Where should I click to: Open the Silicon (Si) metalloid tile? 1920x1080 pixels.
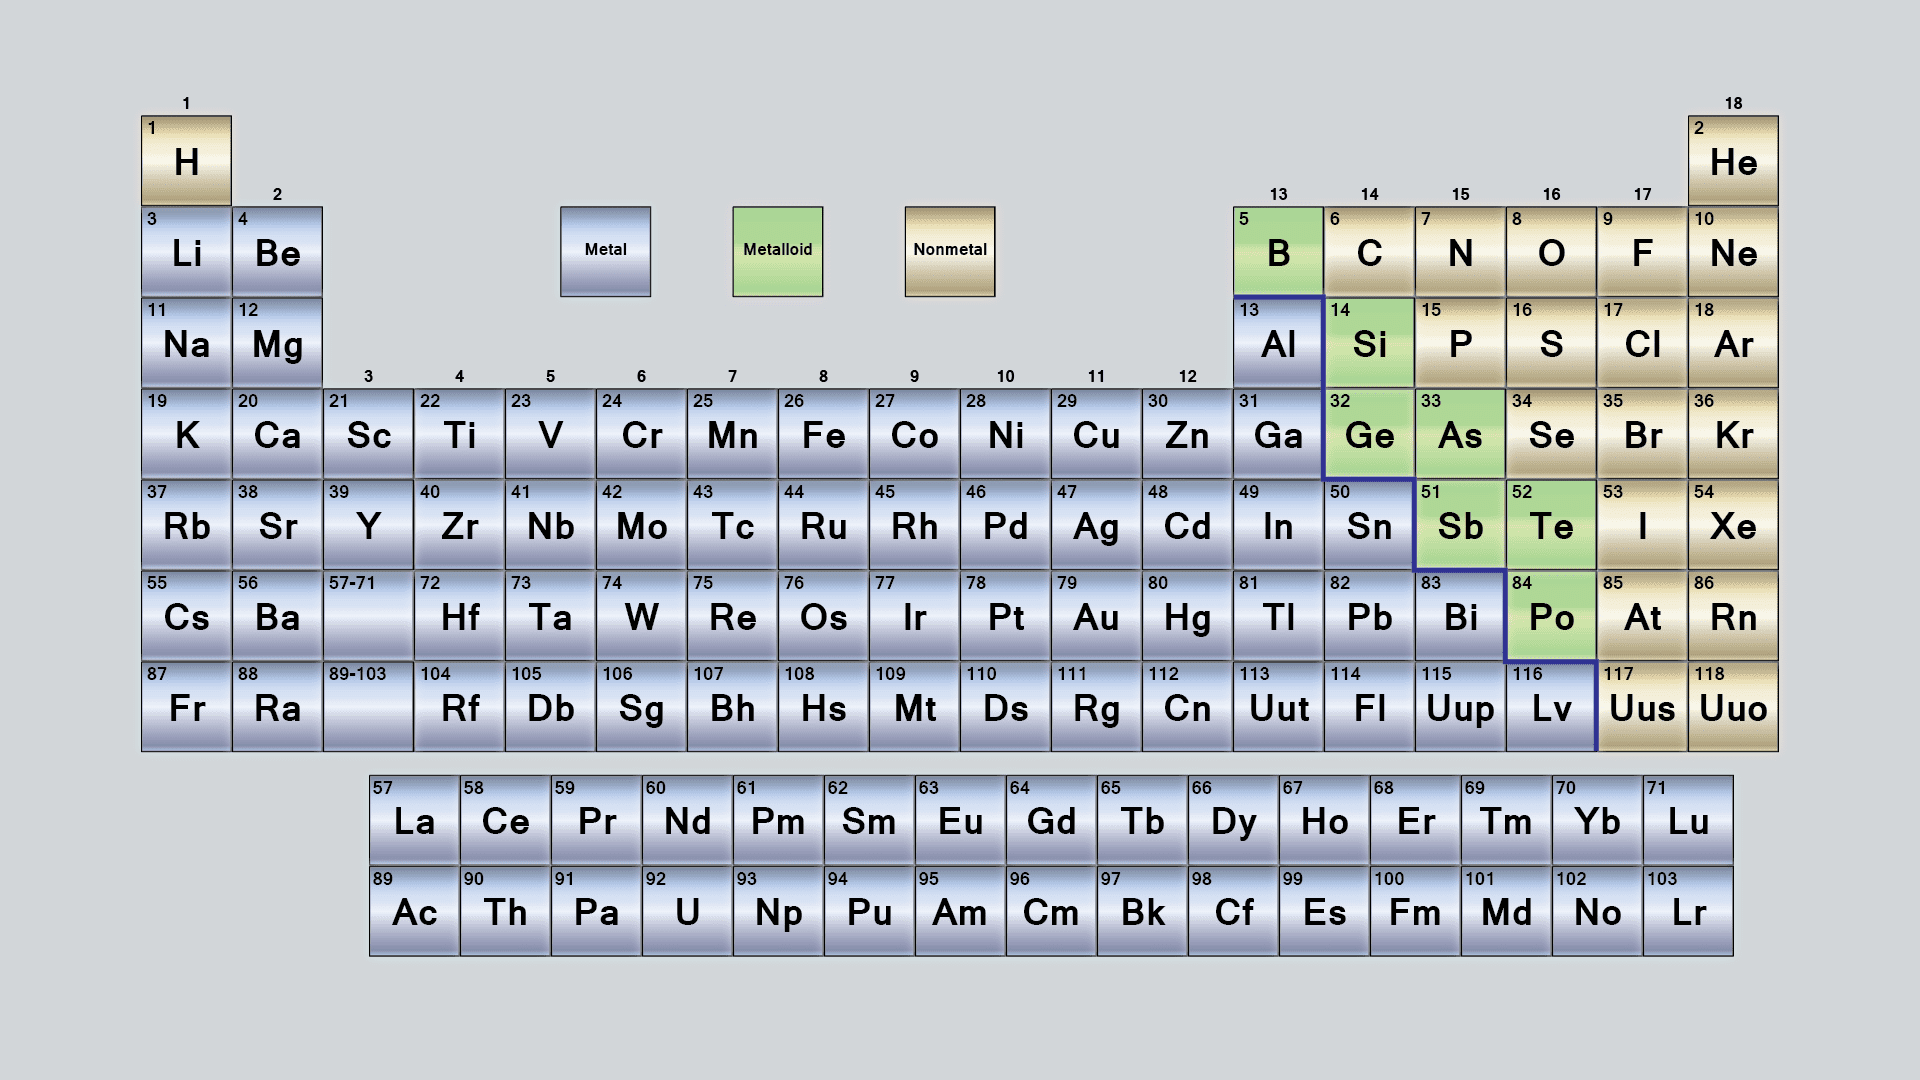(x=1369, y=342)
